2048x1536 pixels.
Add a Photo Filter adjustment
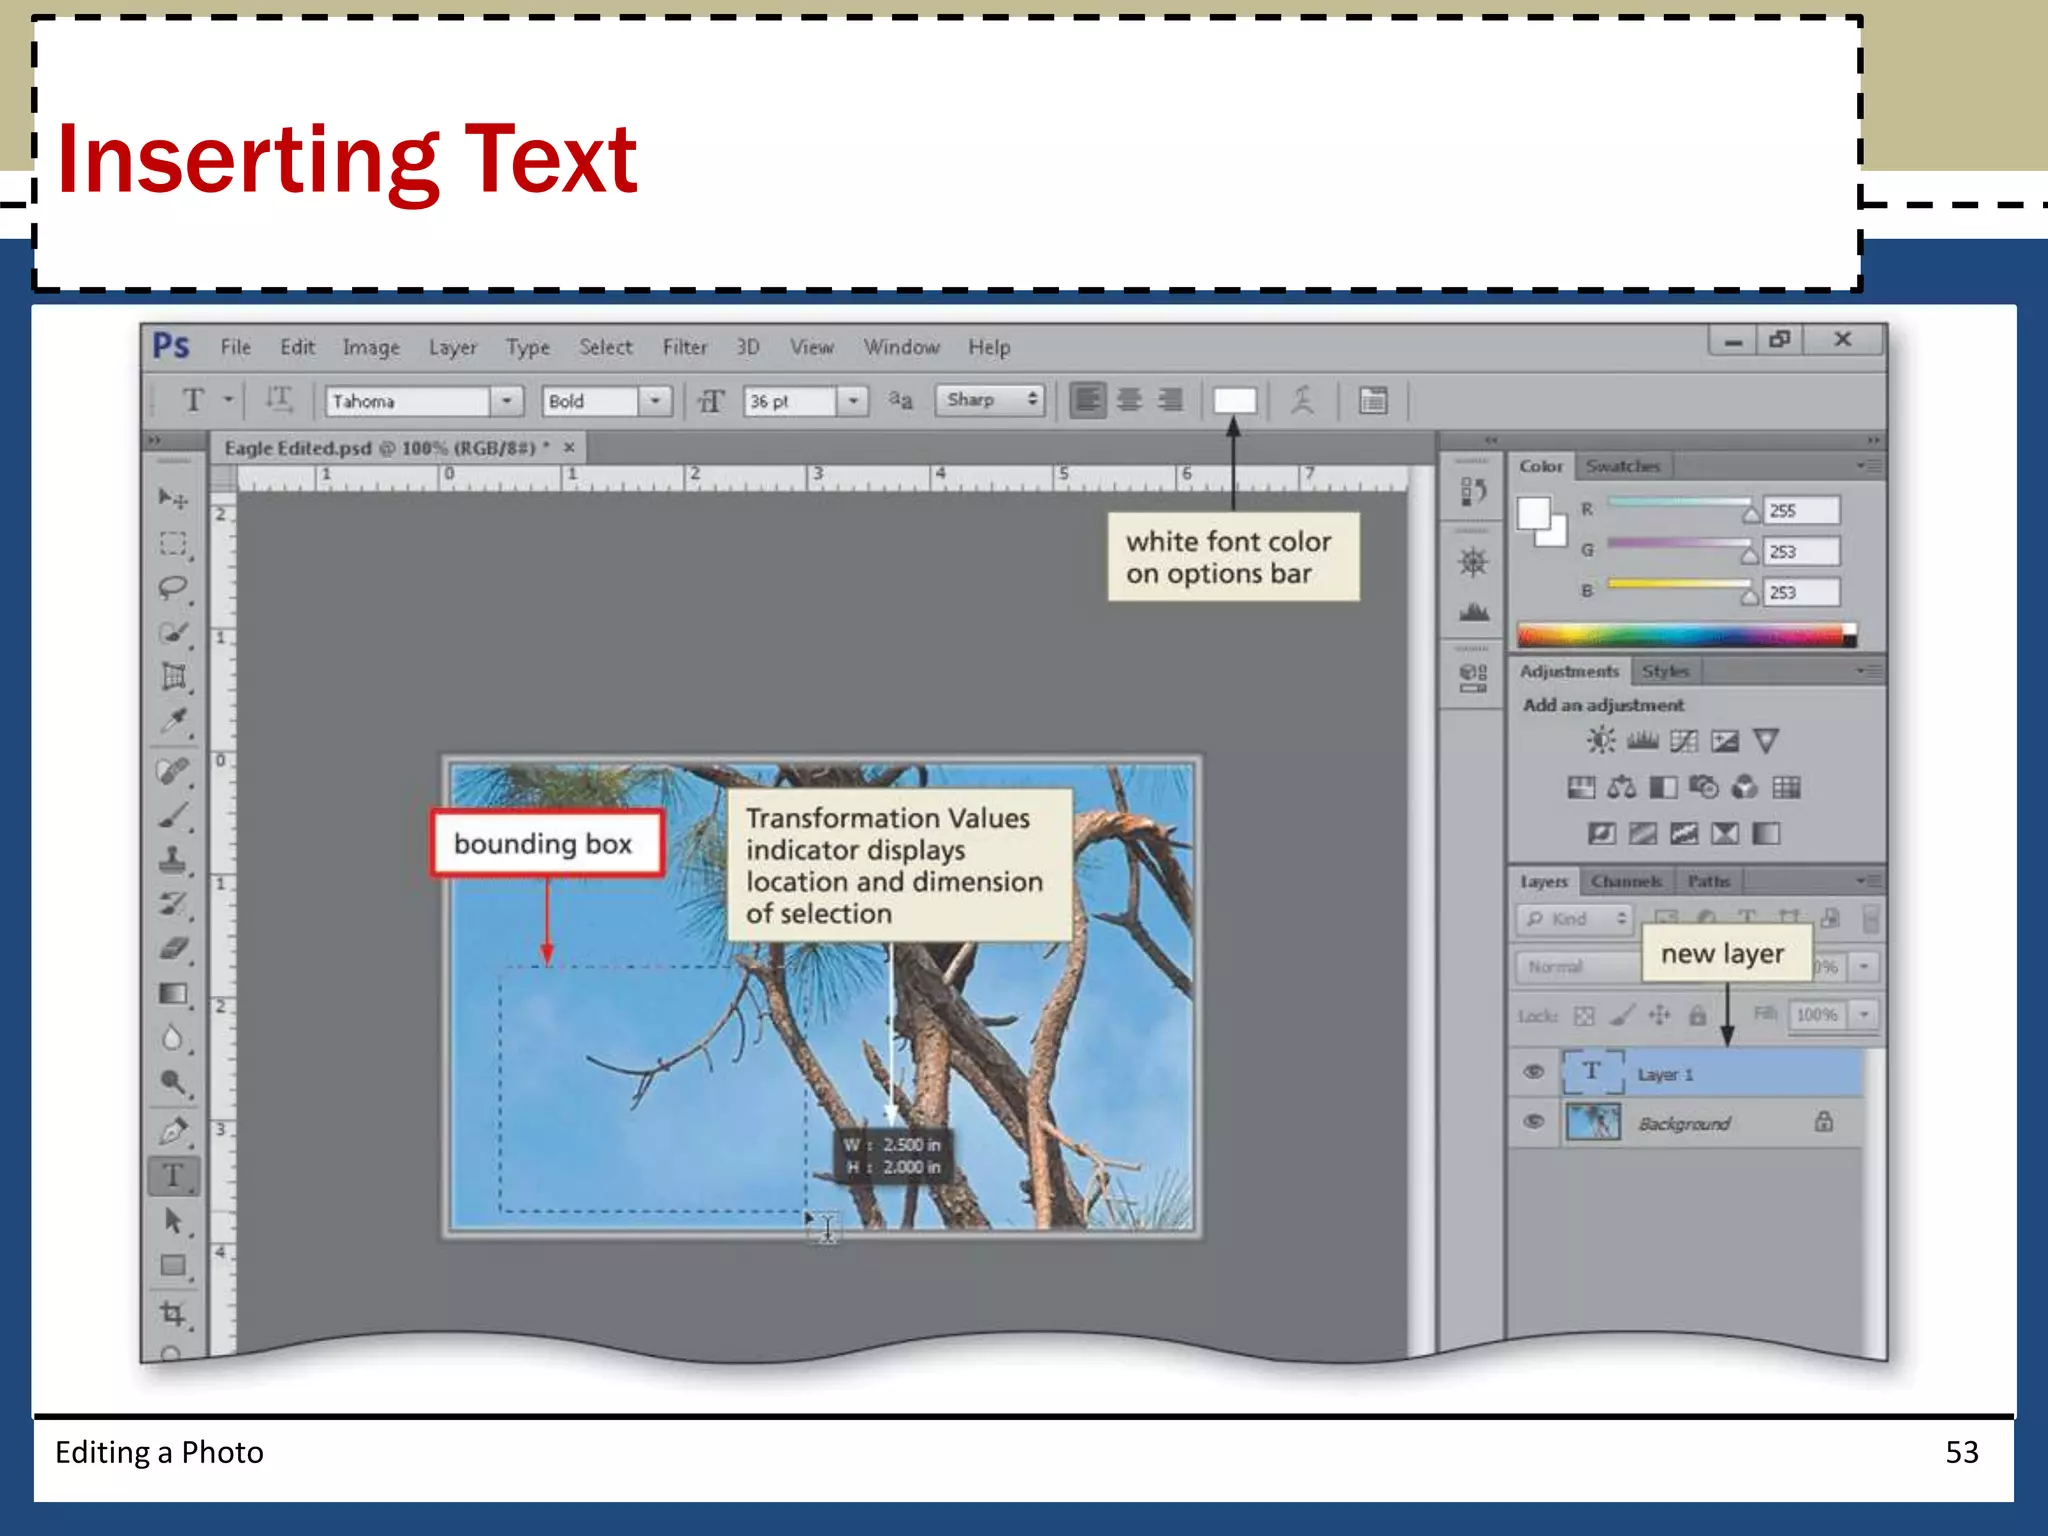pos(1703,788)
